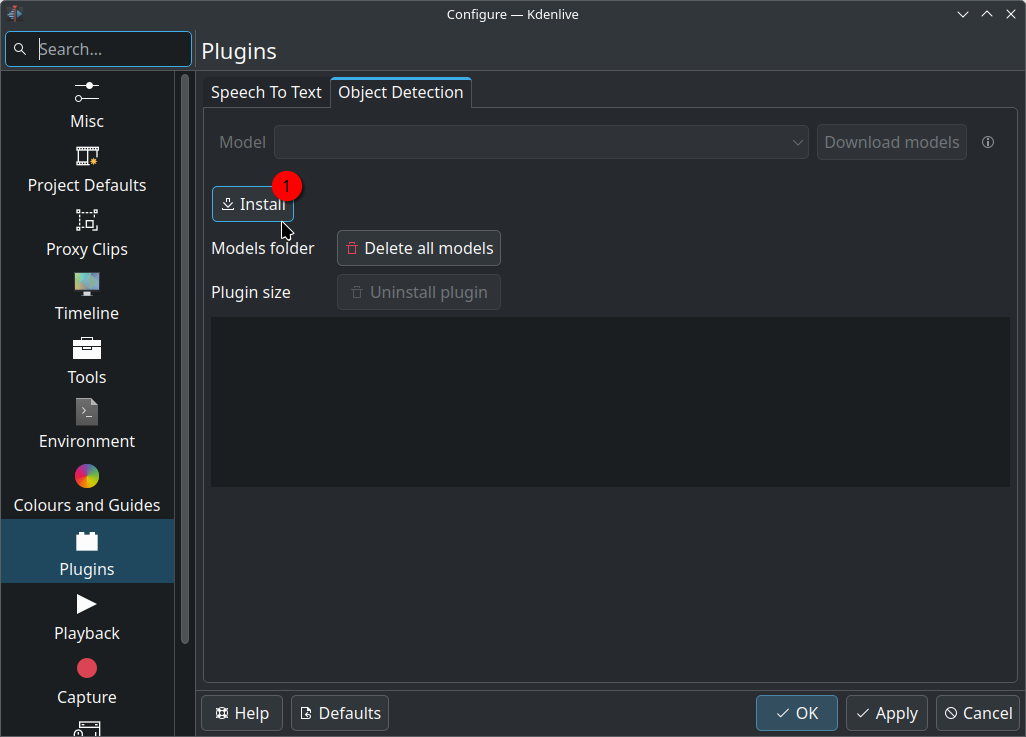Image resolution: width=1026 pixels, height=737 pixels.
Task: Open the Tools toolbox icon
Action: (x=87, y=348)
